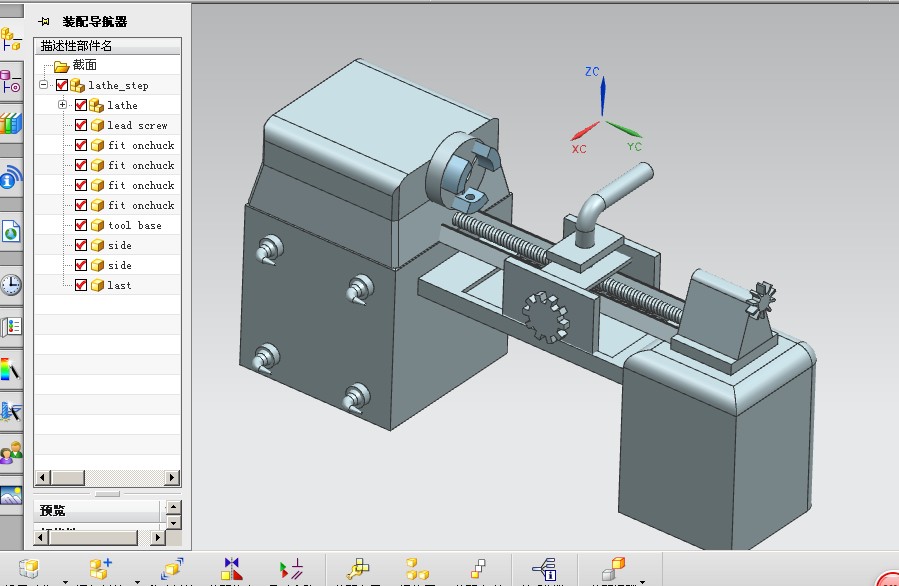This screenshot has width=899, height=586.
Task: Click the splitter grip above 预览 panel
Action: 107,494
